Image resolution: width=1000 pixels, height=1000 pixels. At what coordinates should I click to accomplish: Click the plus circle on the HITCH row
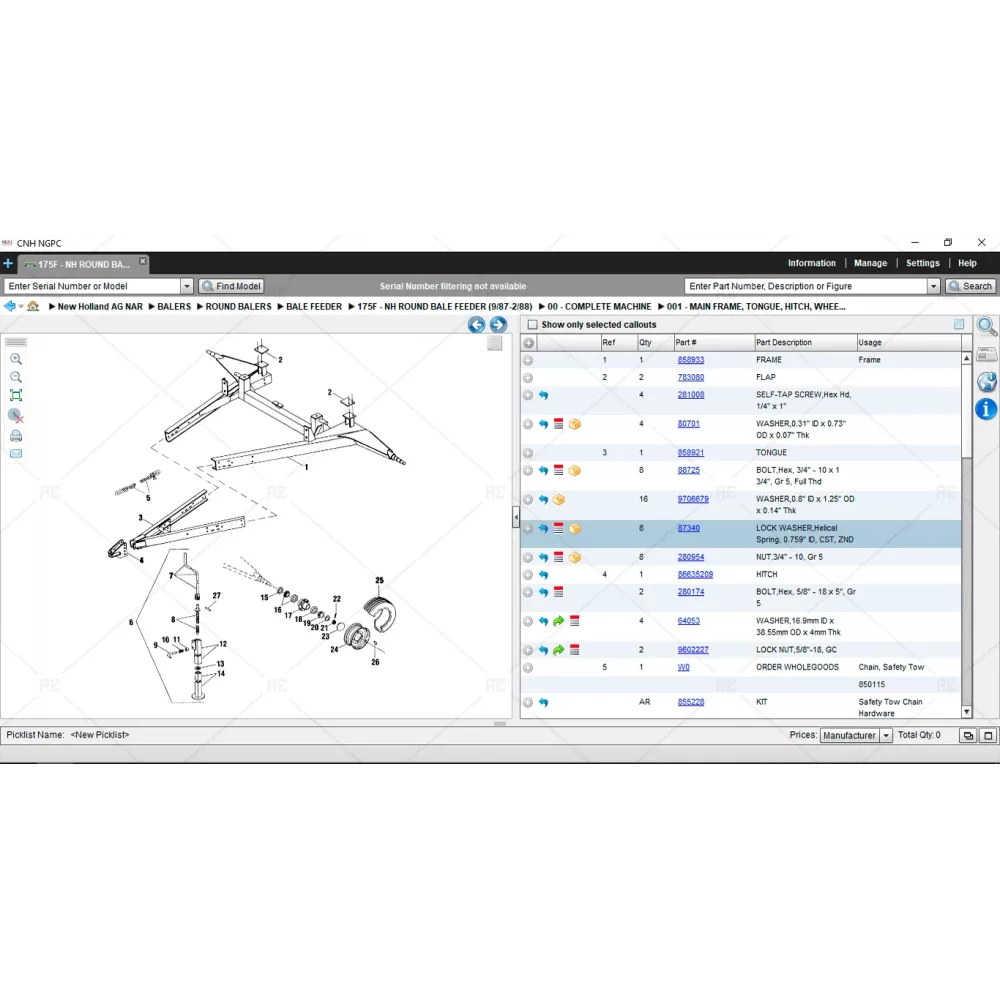528,575
